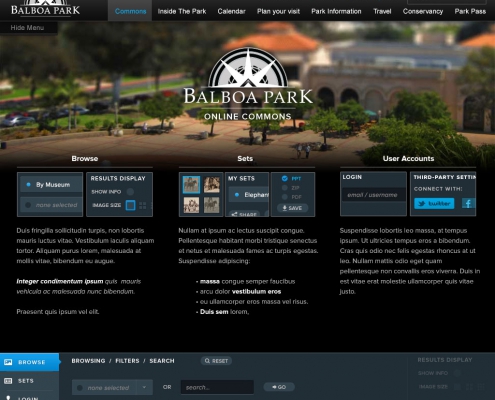Click the dimmed grid size icon in bottom Results Display
Screen dimensions: 495x400
click(469, 387)
